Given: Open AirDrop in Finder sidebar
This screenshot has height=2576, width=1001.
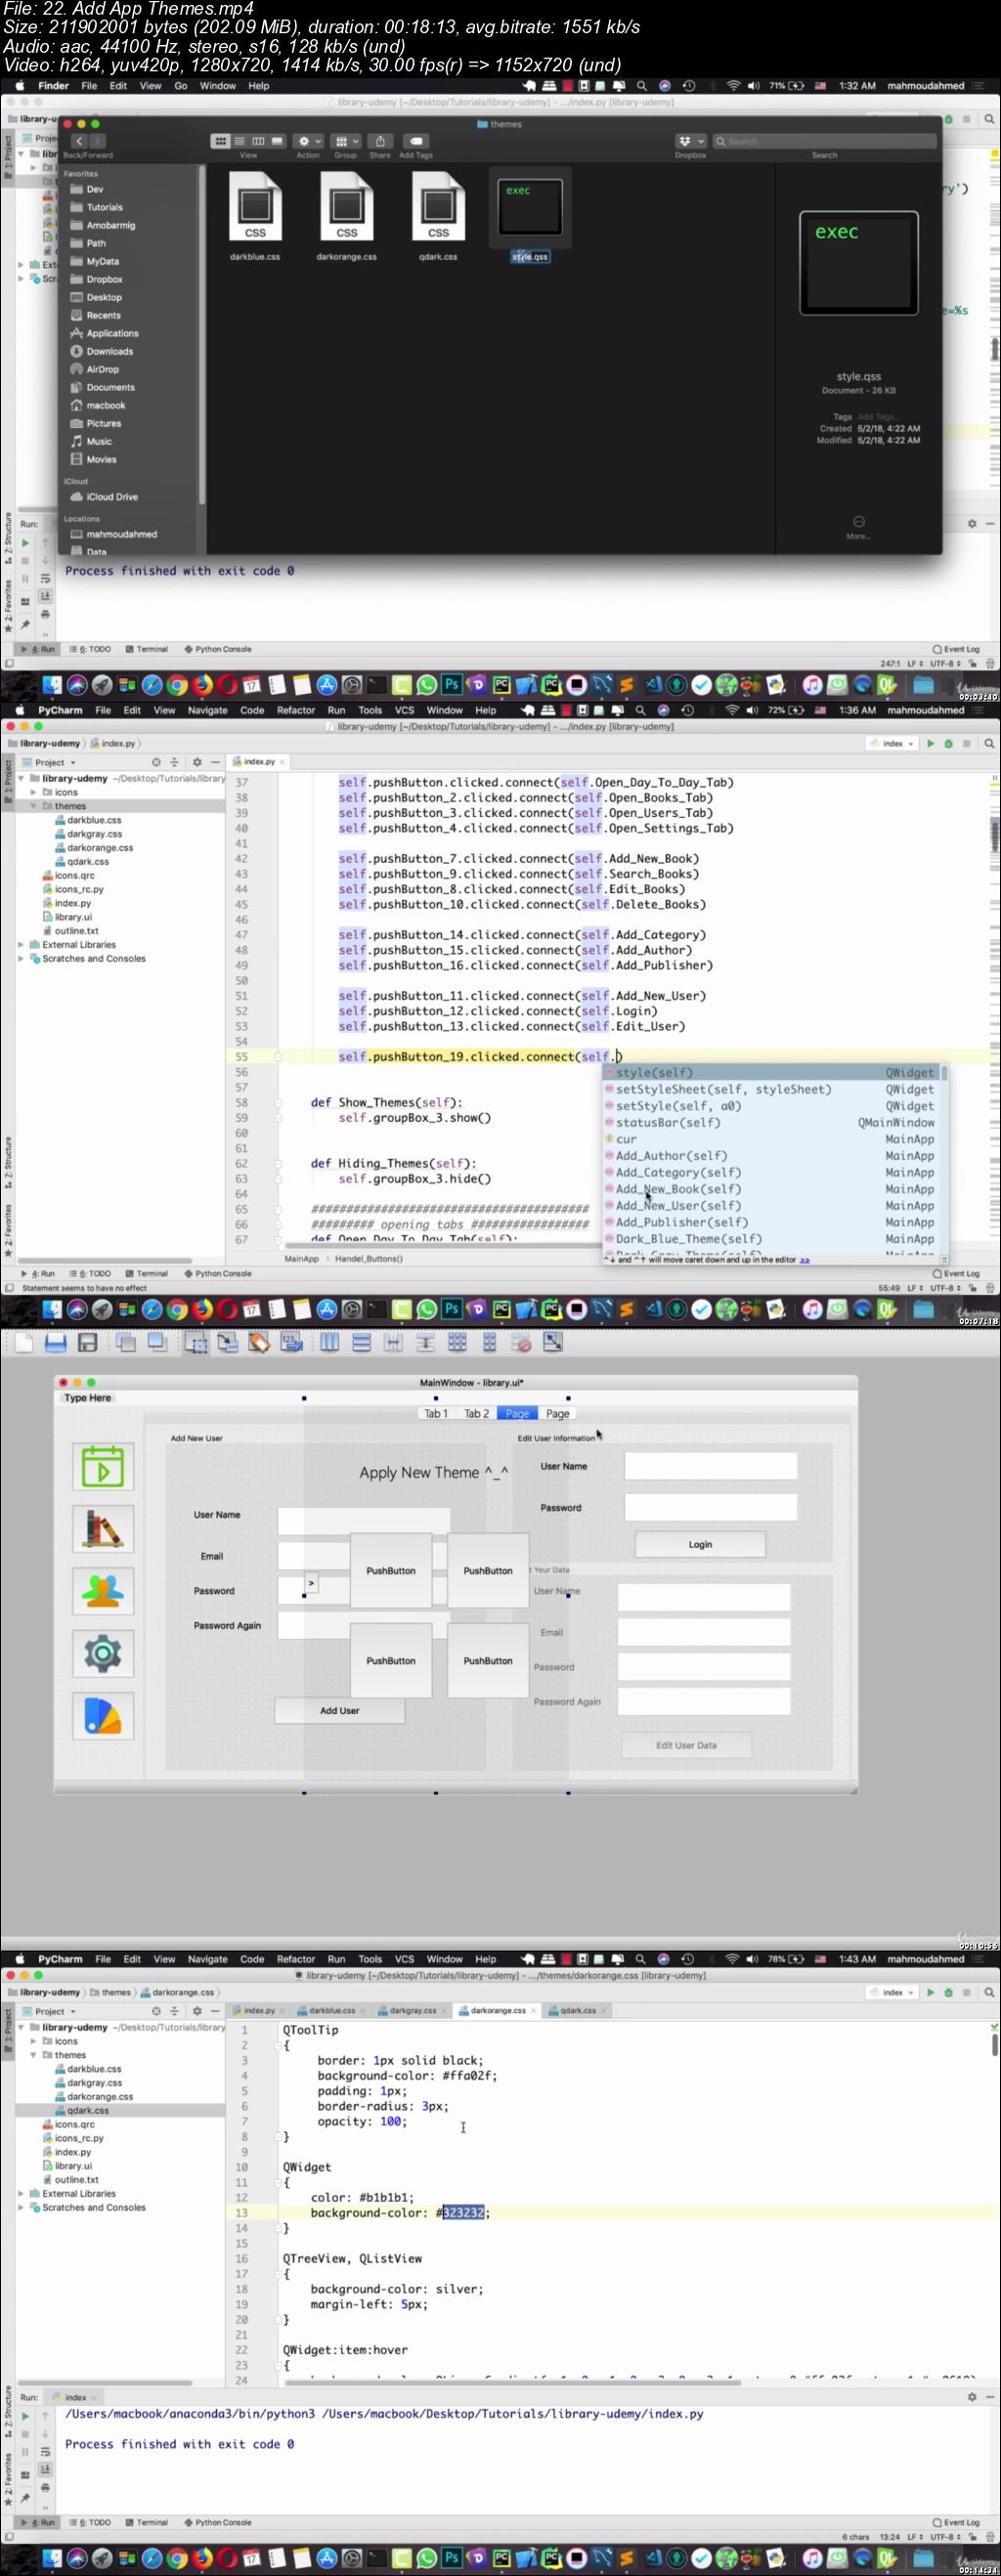Looking at the screenshot, I should point(102,369).
